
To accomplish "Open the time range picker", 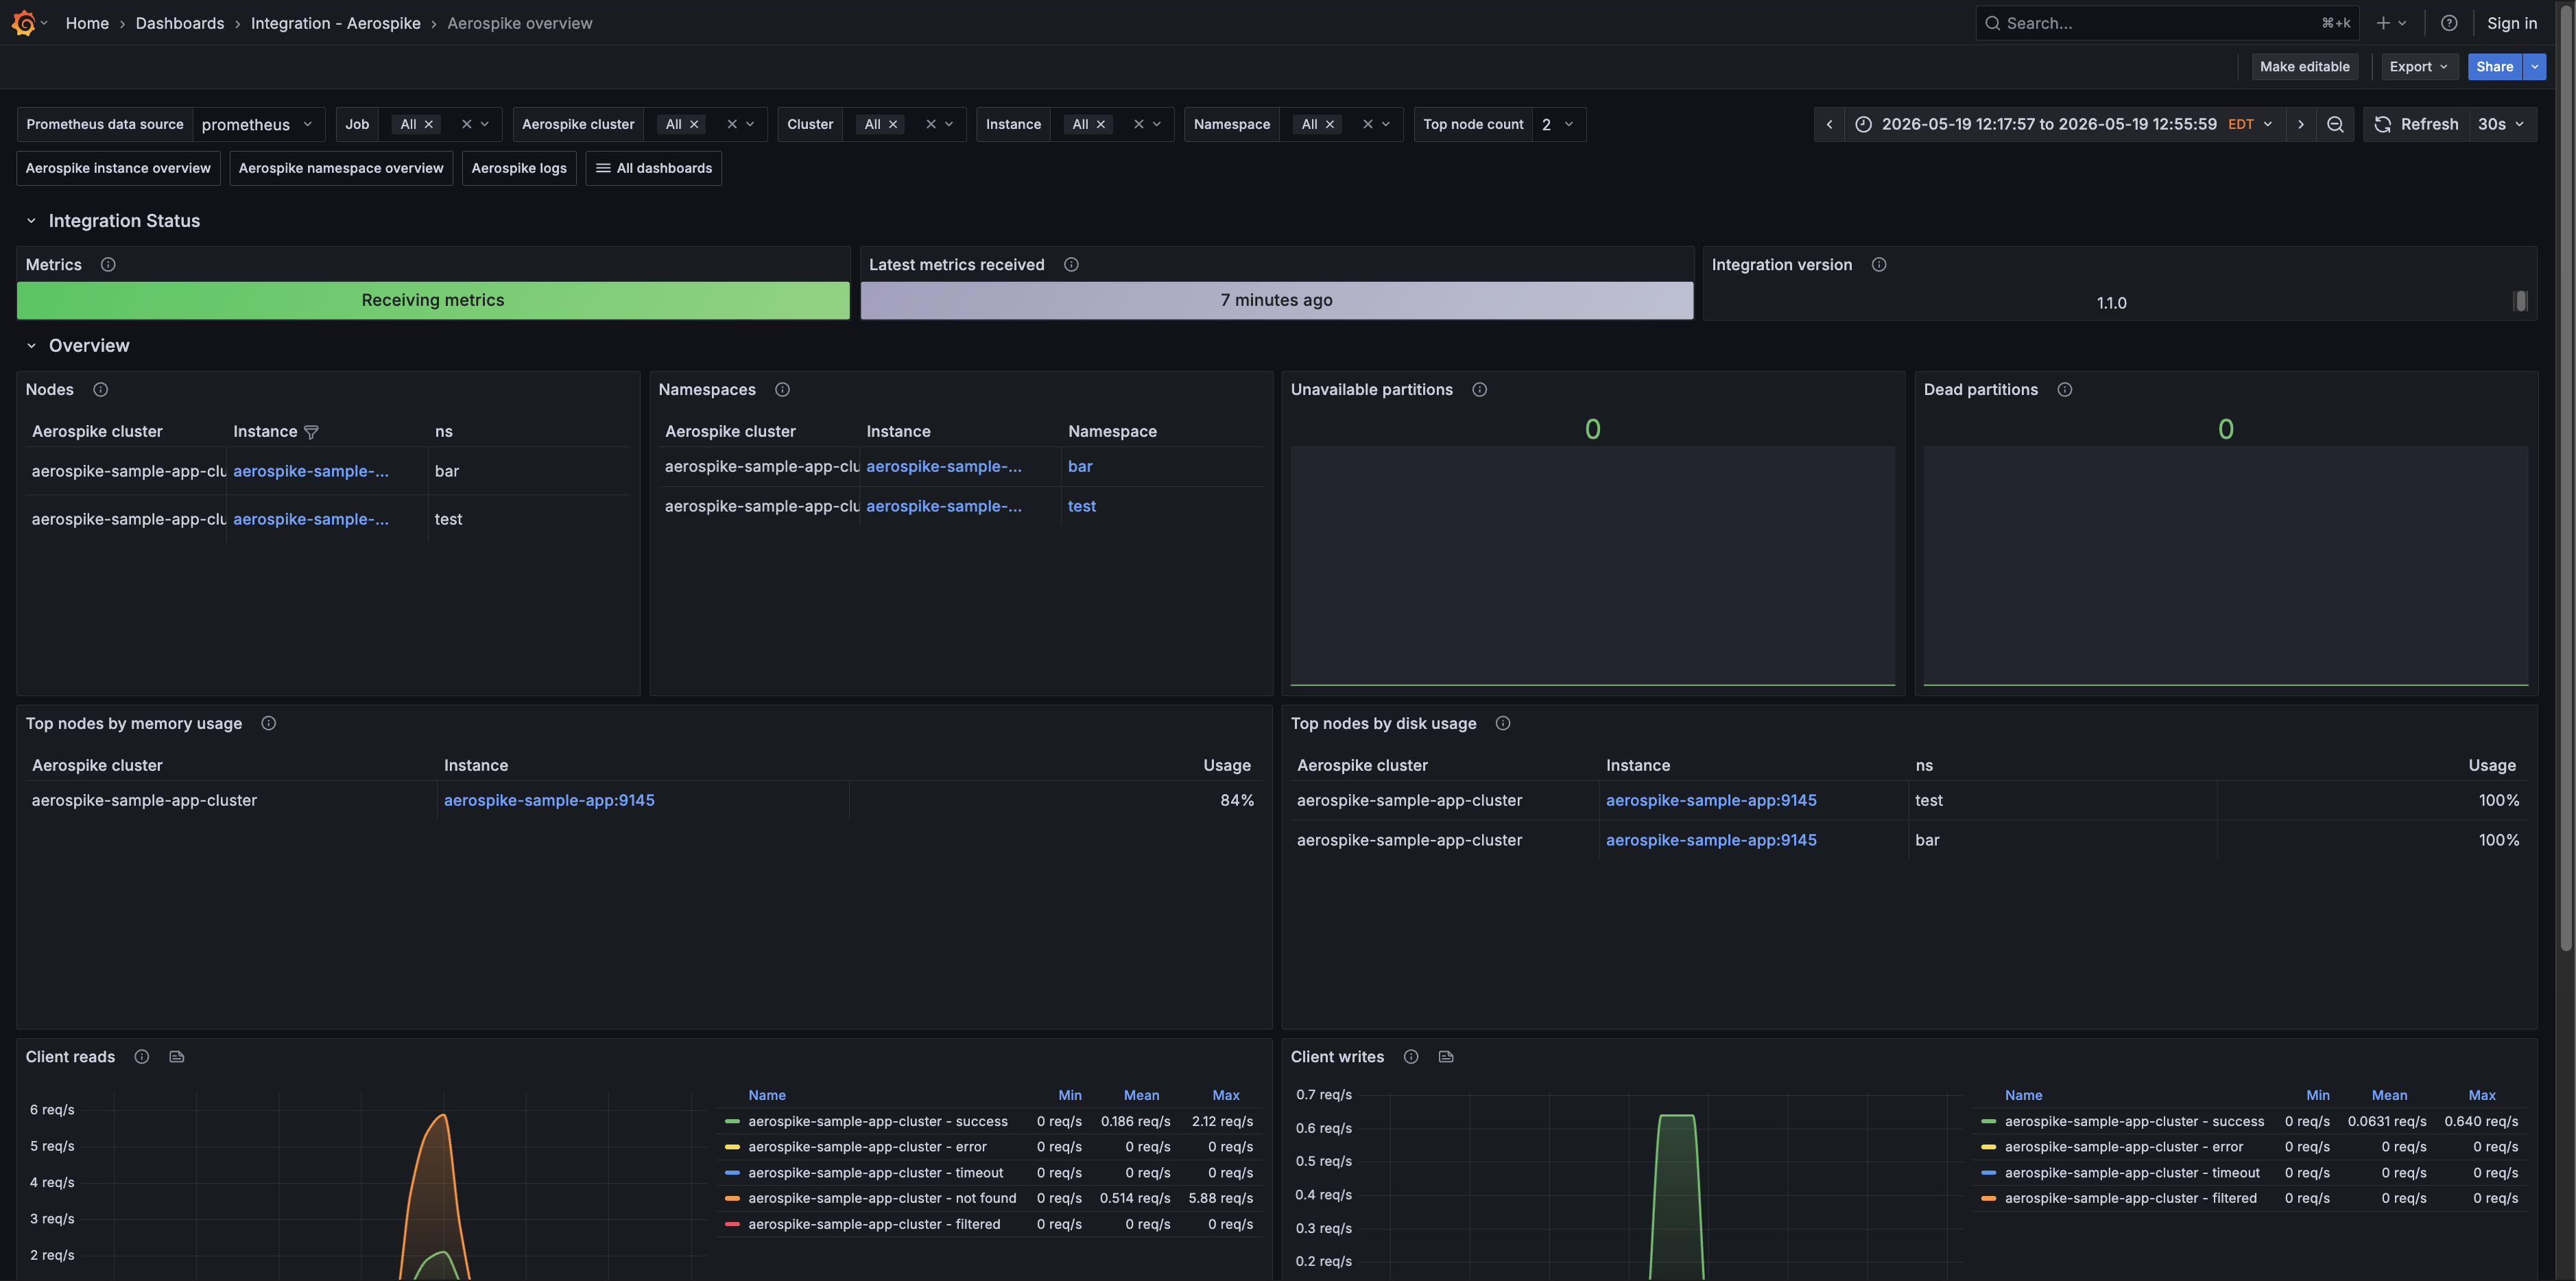I will (x=2064, y=124).
